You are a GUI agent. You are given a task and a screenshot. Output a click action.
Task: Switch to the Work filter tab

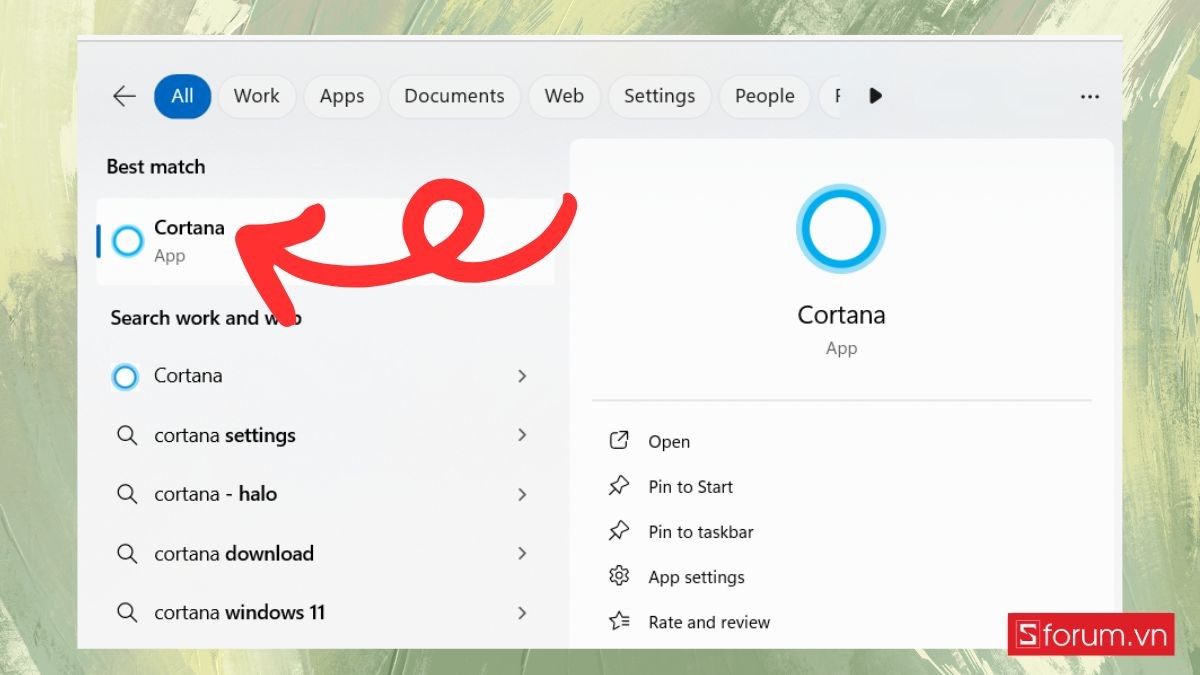[x=257, y=96]
